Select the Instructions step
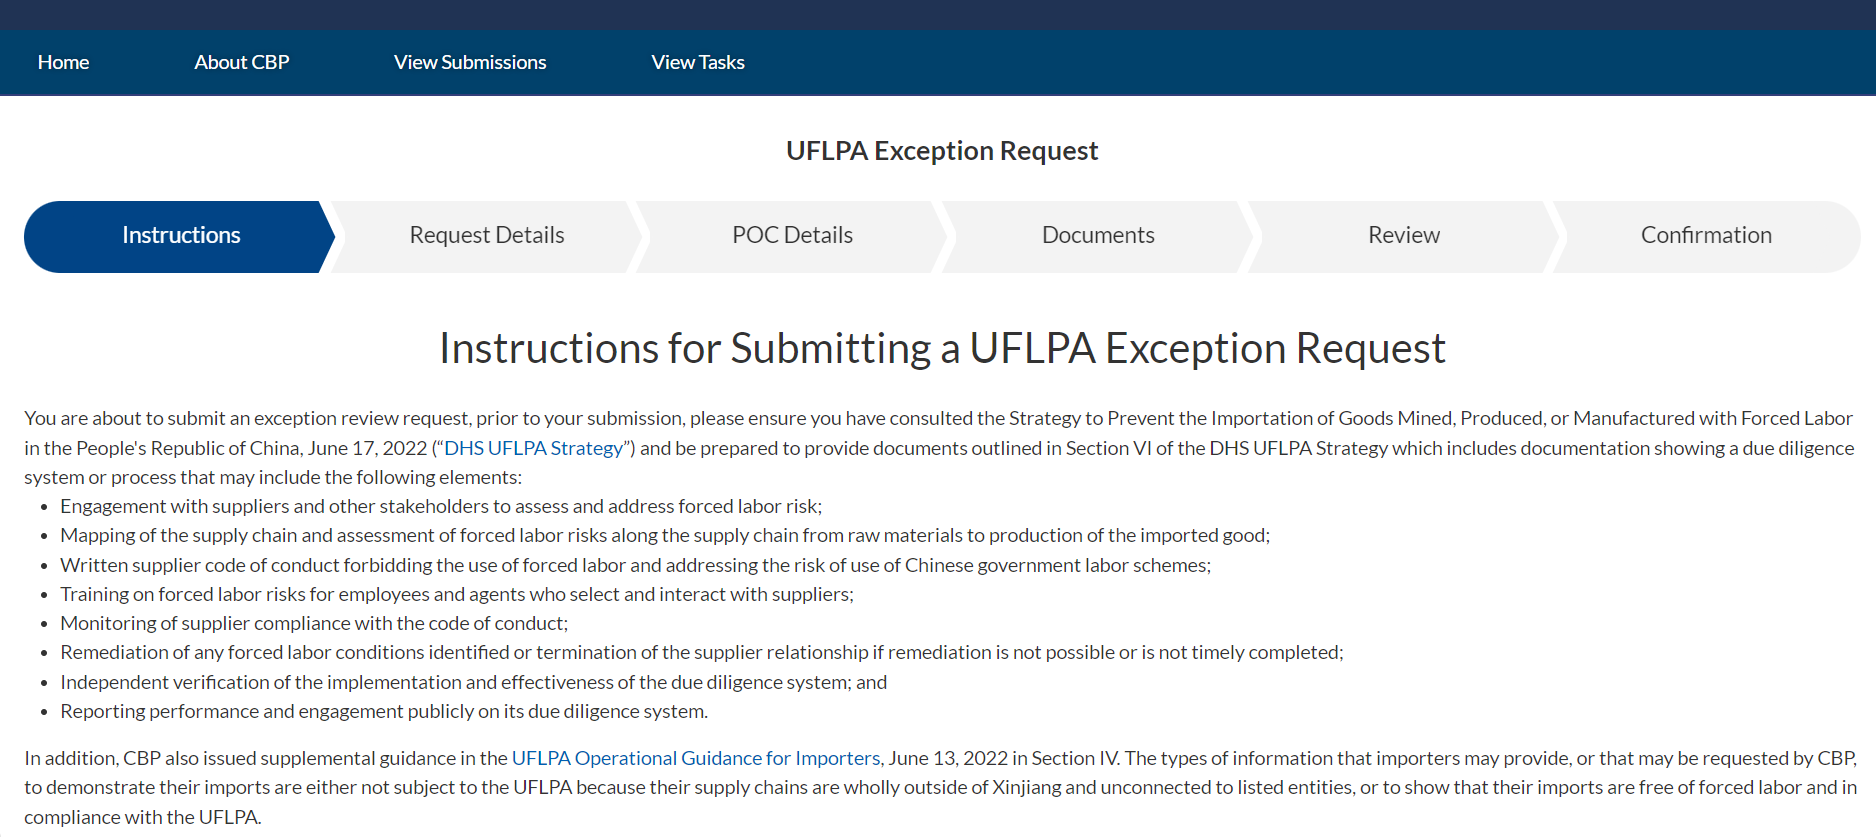This screenshot has height=837, width=1876. (181, 236)
